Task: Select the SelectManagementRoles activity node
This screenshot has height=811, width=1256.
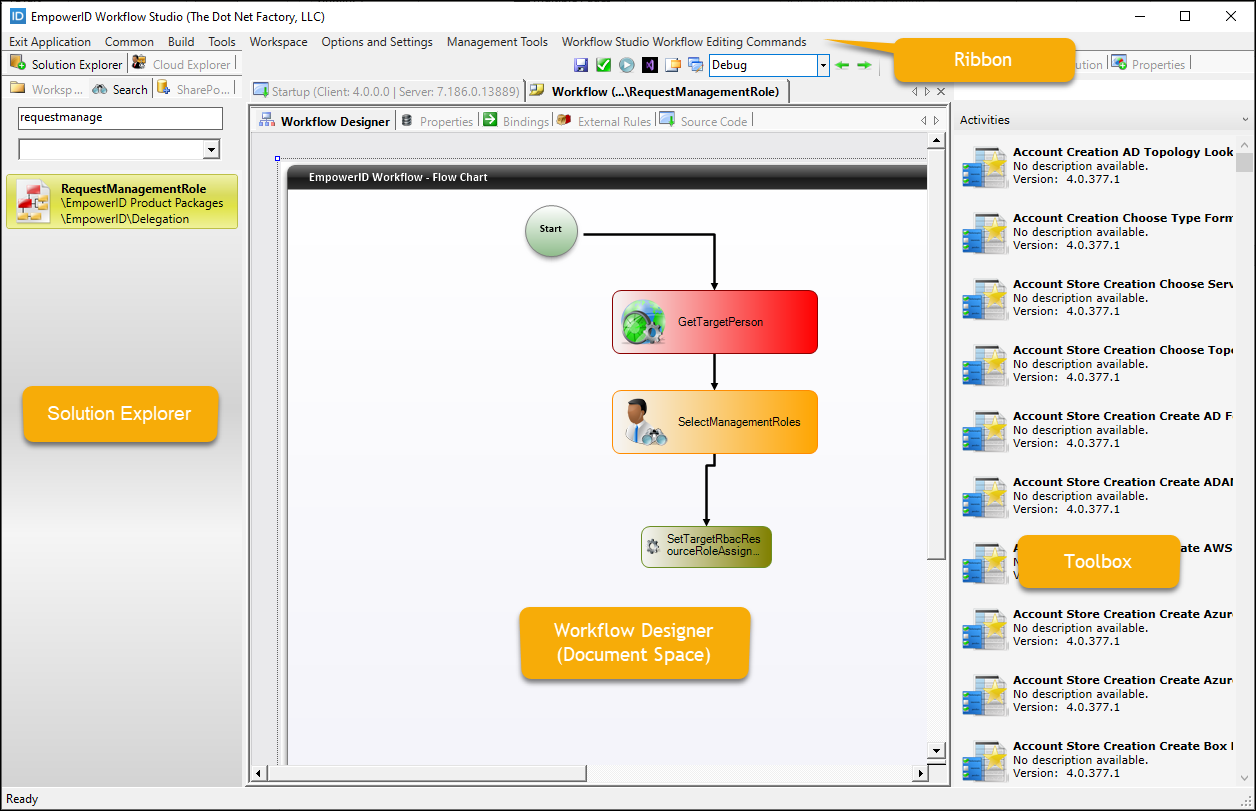Action: tap(714, 422)
